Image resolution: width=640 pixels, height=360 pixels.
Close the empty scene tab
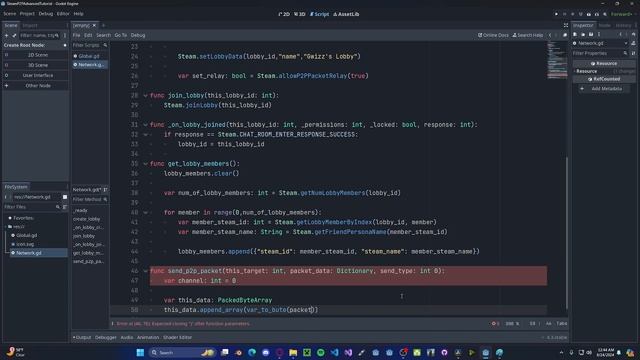(x=94, y=25)
